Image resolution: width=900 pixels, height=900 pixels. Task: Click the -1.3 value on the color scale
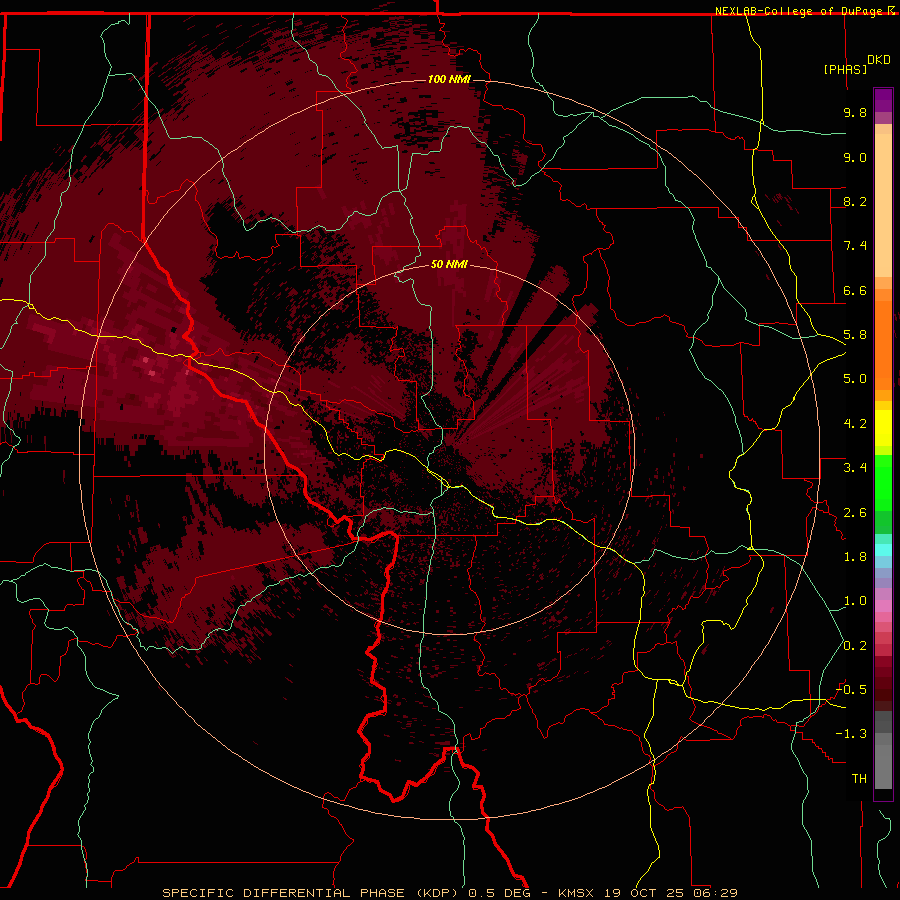(851, 734)
